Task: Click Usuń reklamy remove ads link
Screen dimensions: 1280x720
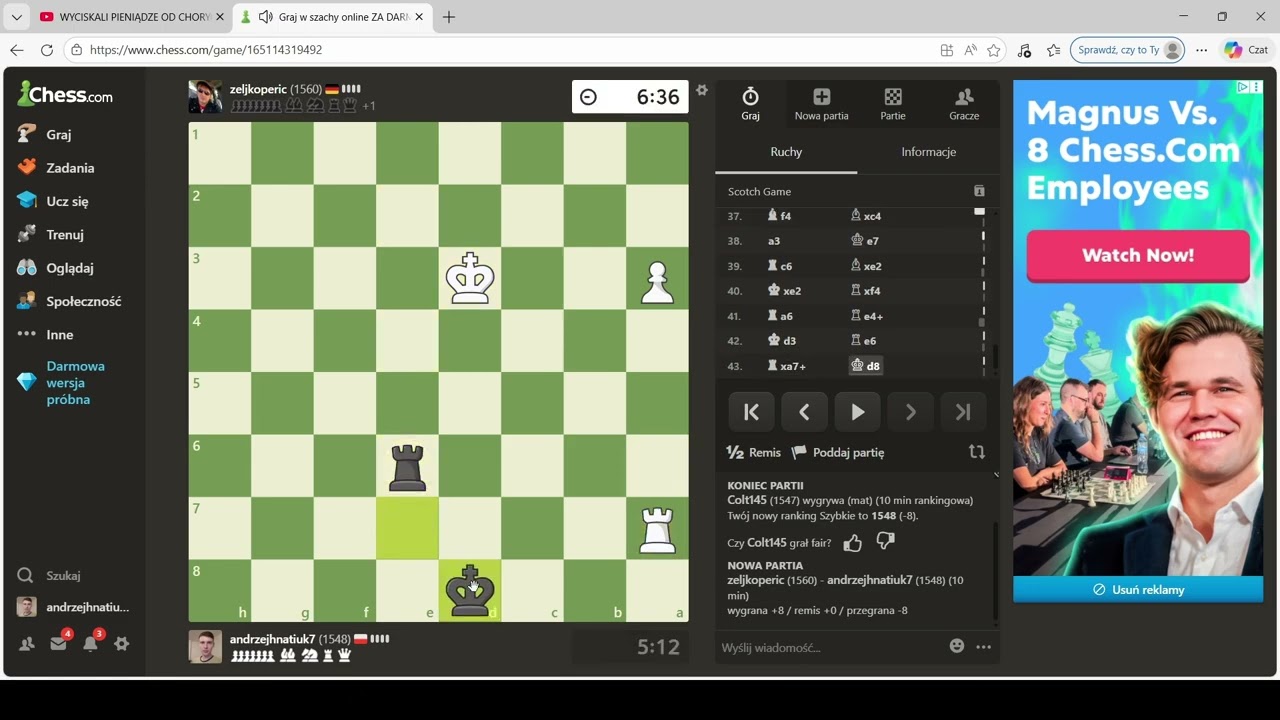Action: 1138,589
